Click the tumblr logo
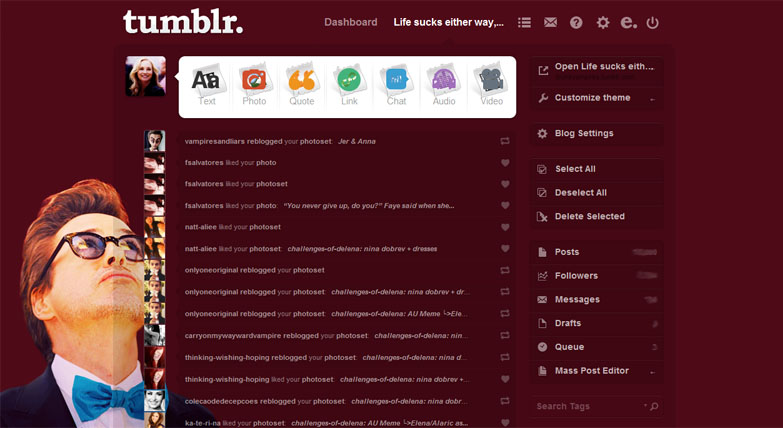 [x=183, y=22]
